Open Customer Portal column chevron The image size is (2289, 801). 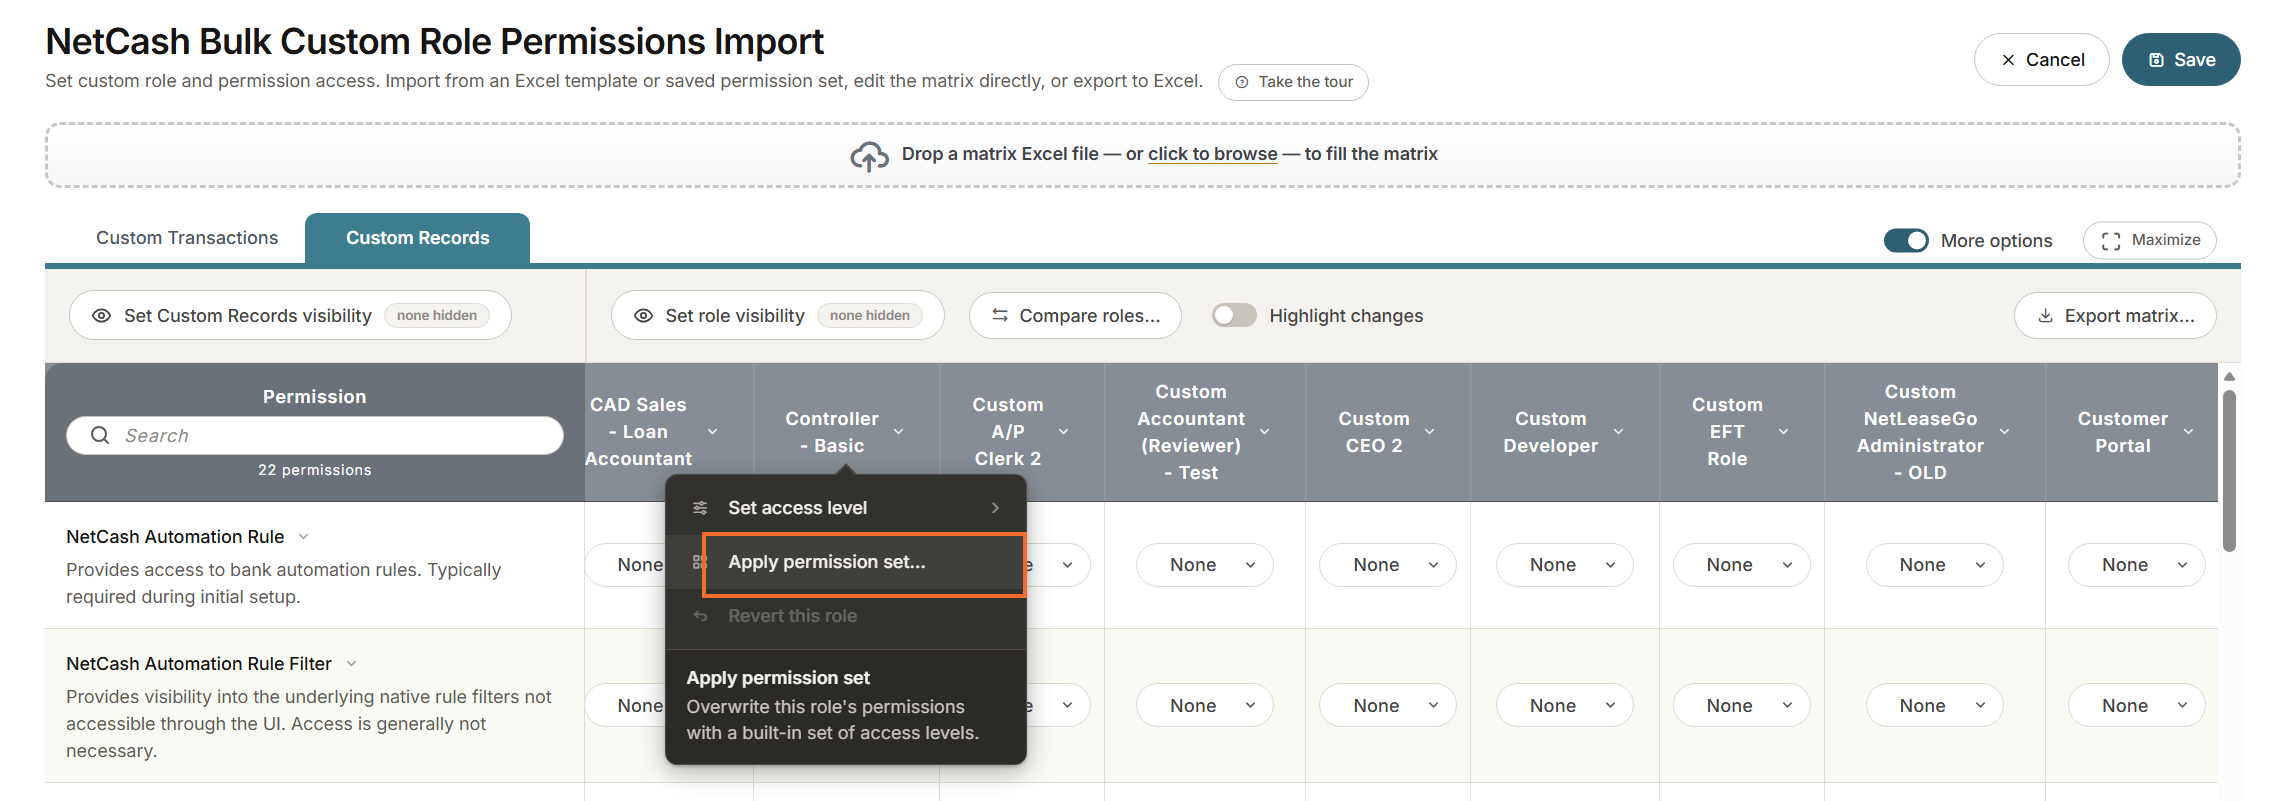coord(2188,432)
